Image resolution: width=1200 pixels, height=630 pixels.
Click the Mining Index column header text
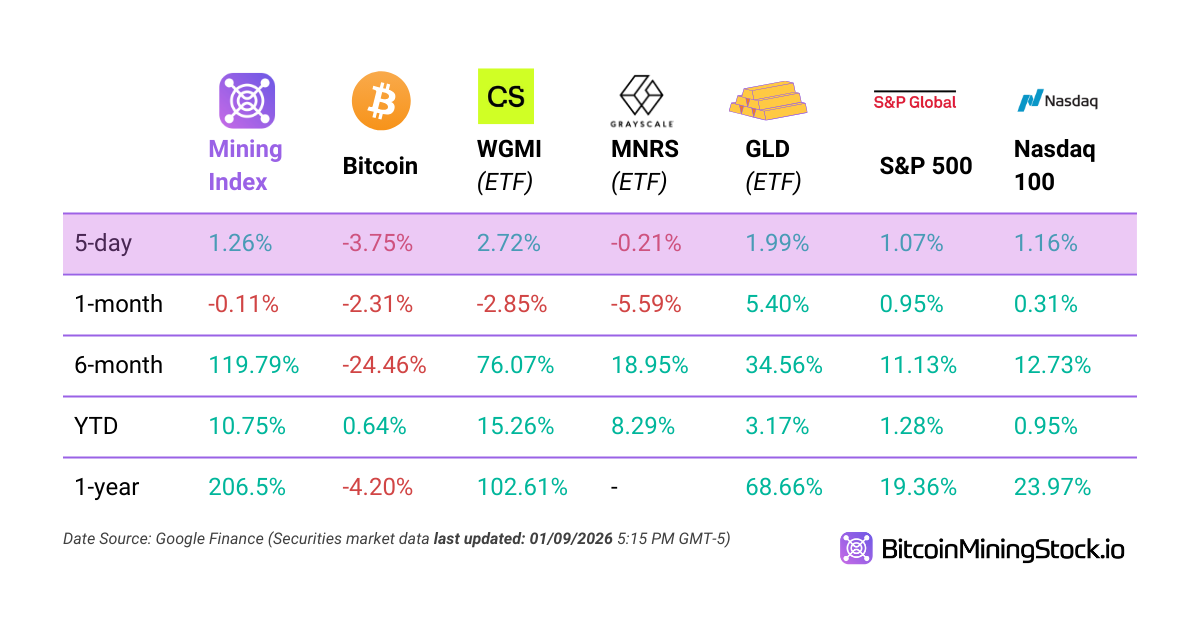245,165
